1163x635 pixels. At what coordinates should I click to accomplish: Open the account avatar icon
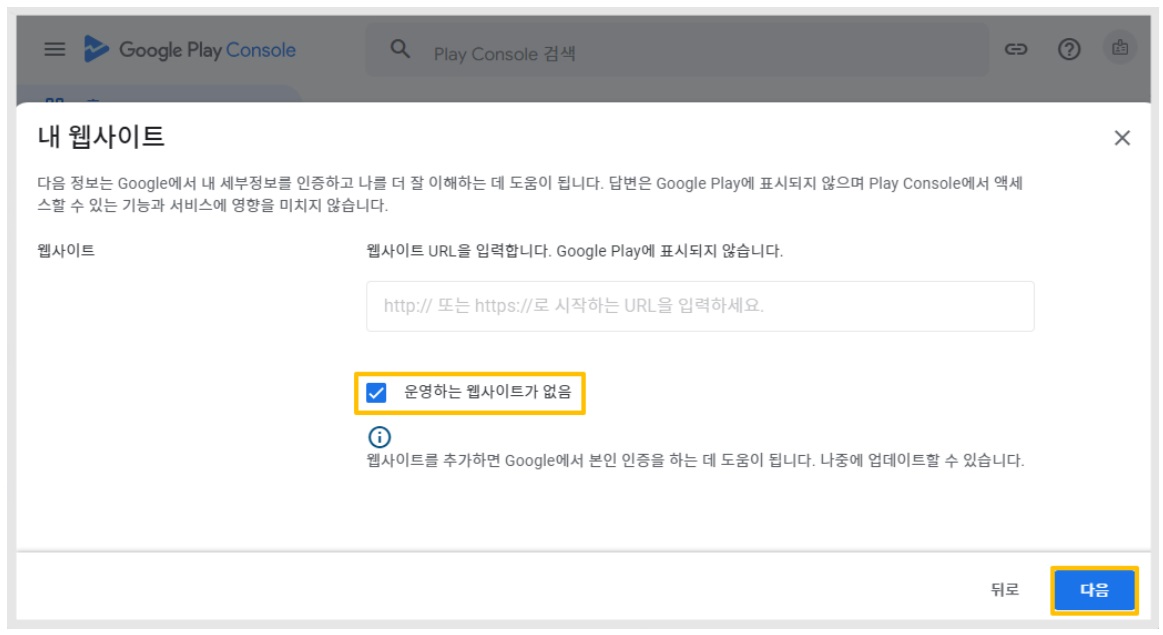(x=1120, y=48)
